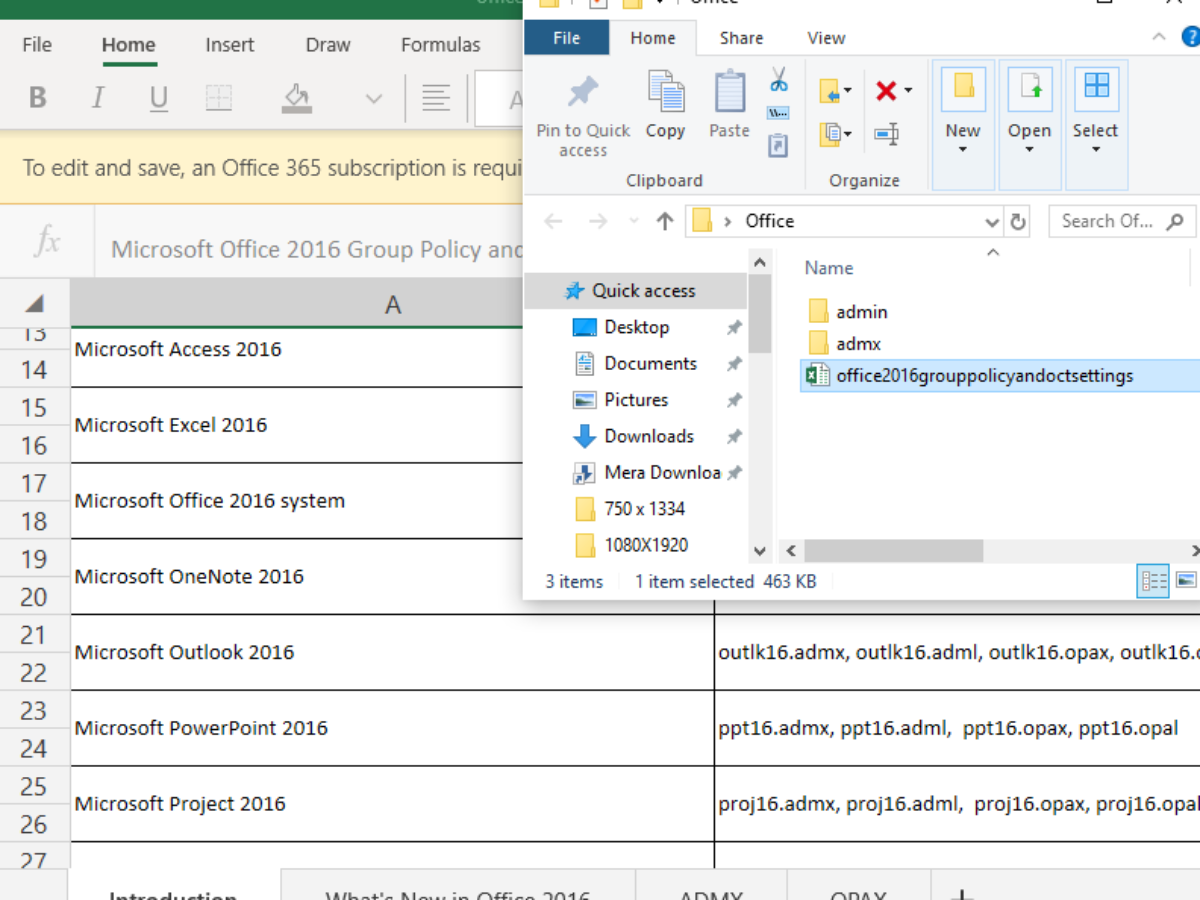This screenshot has height=900, width=1200.
Task: Switch to the Share tab in Explorer
Action: (x=742, y=38)
